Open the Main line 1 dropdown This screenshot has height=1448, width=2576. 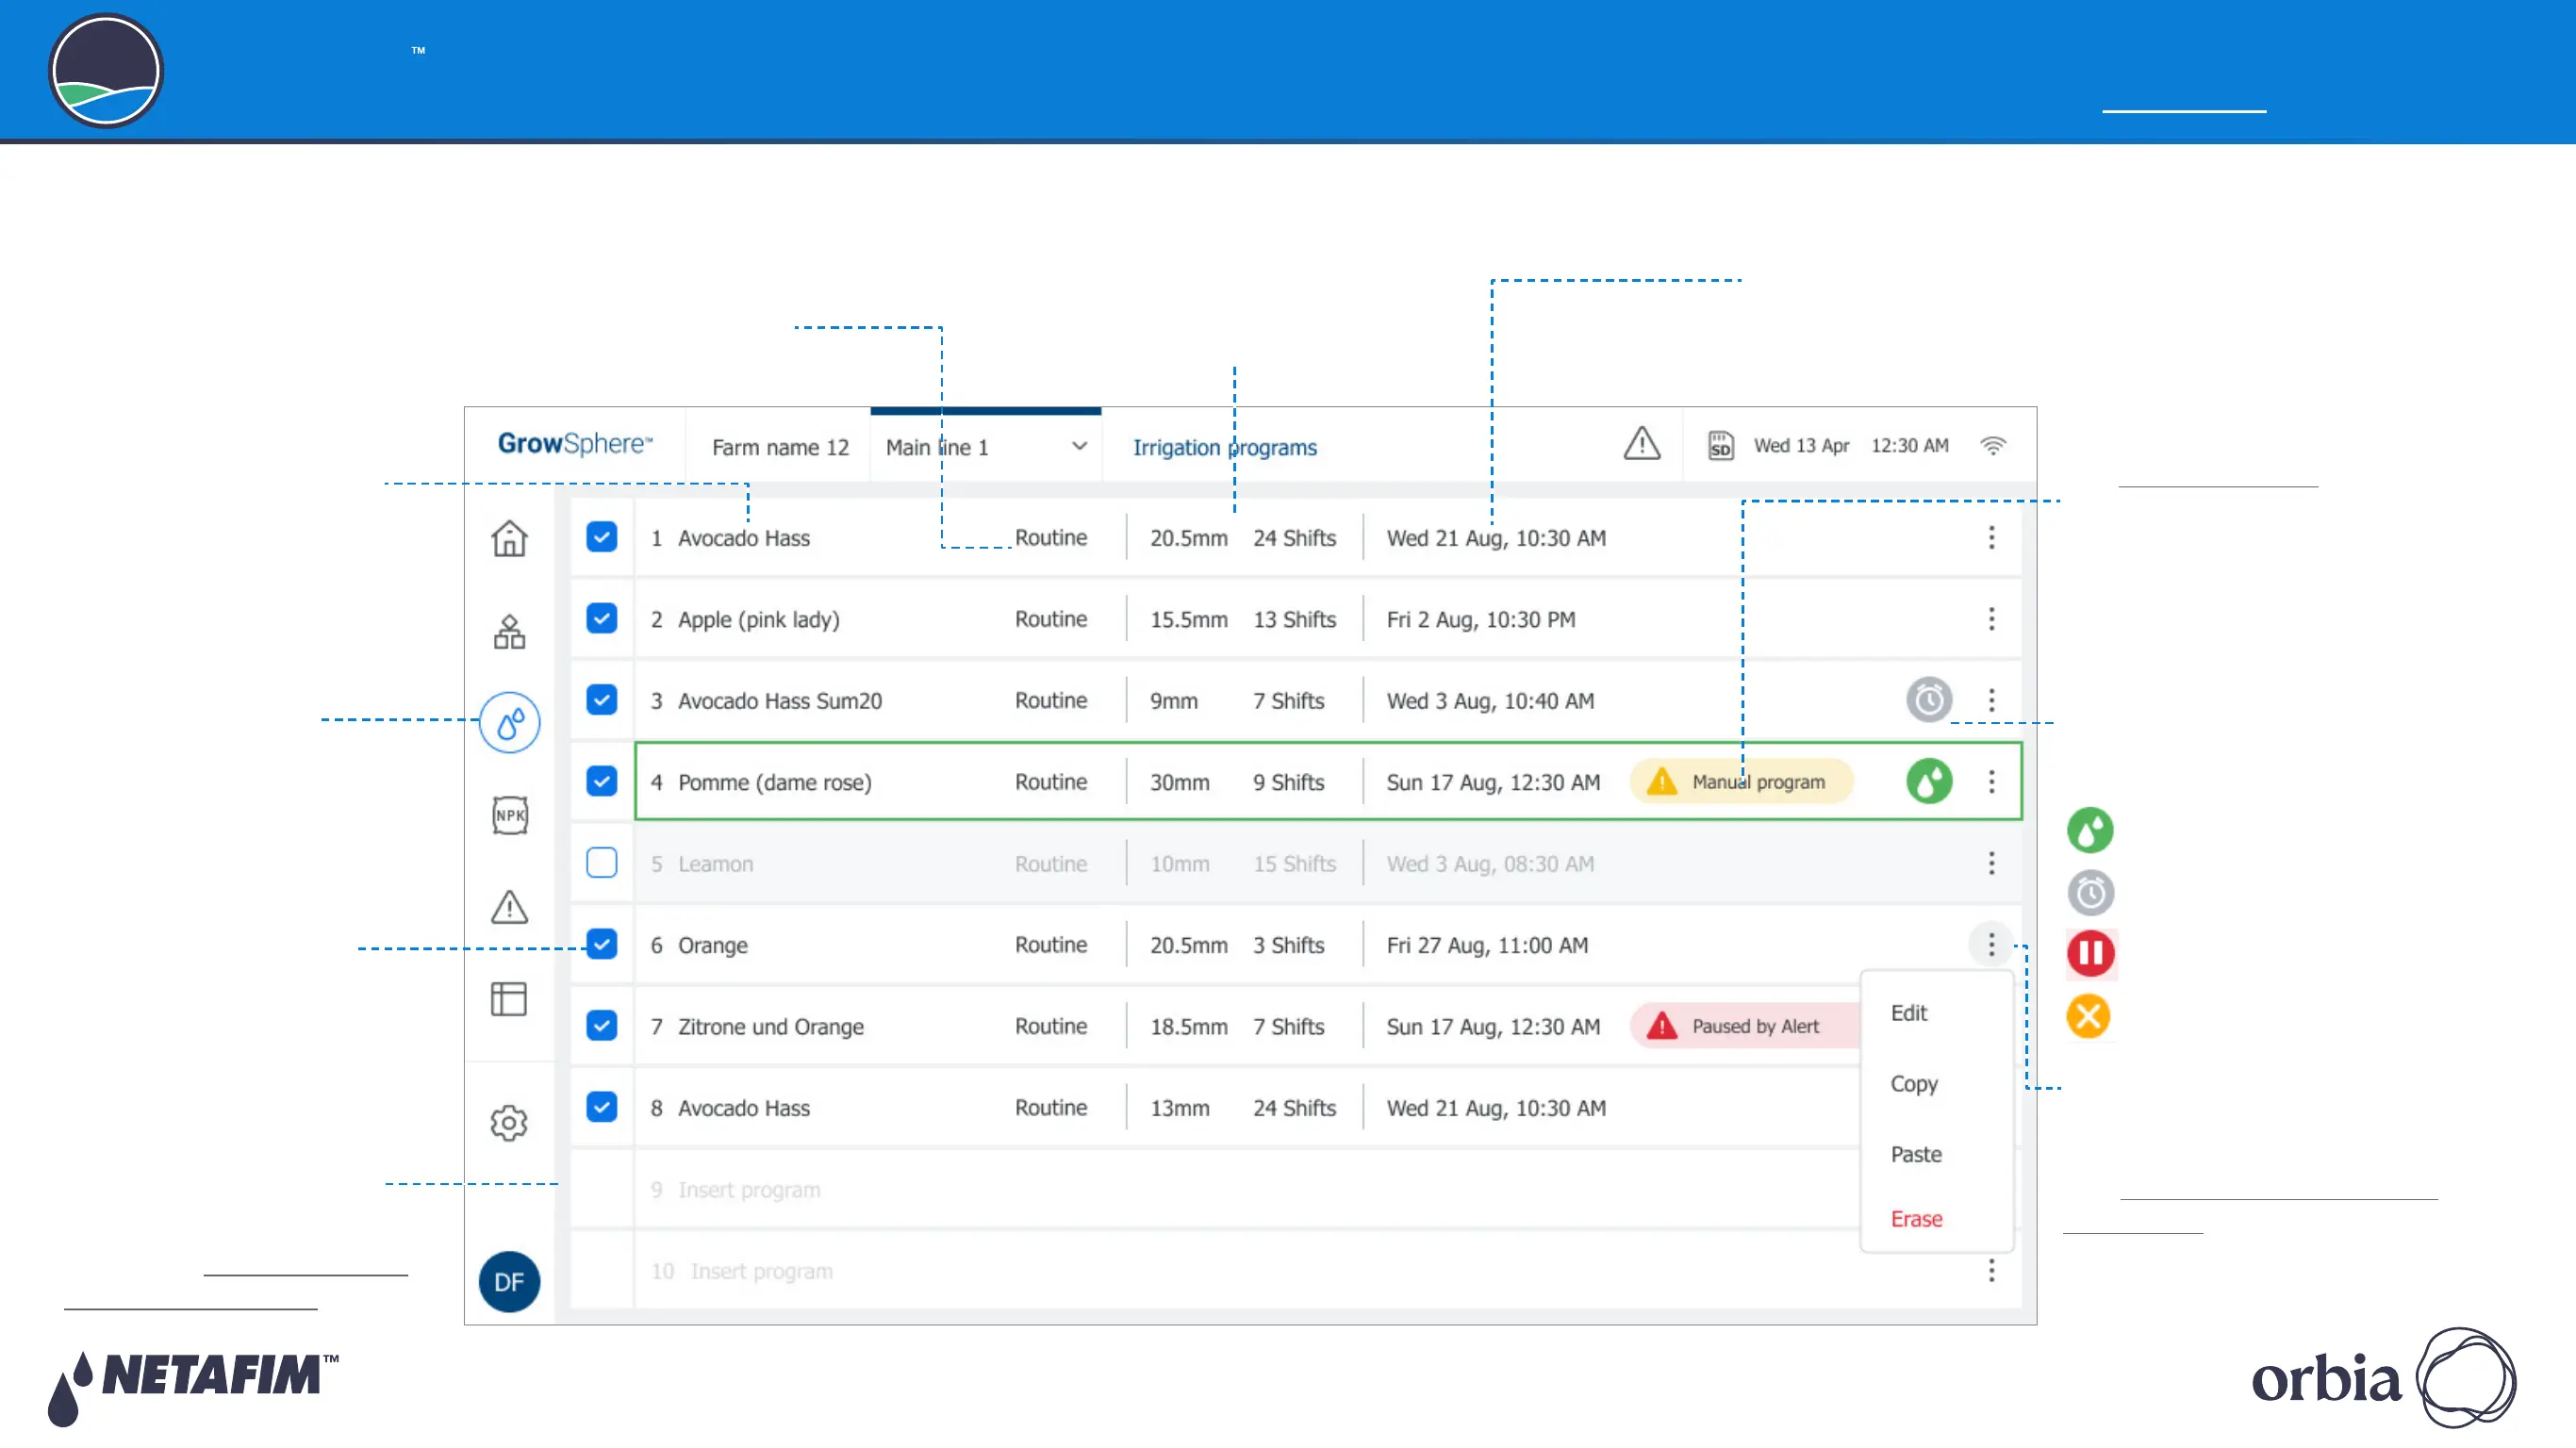[x=985, y=447]
